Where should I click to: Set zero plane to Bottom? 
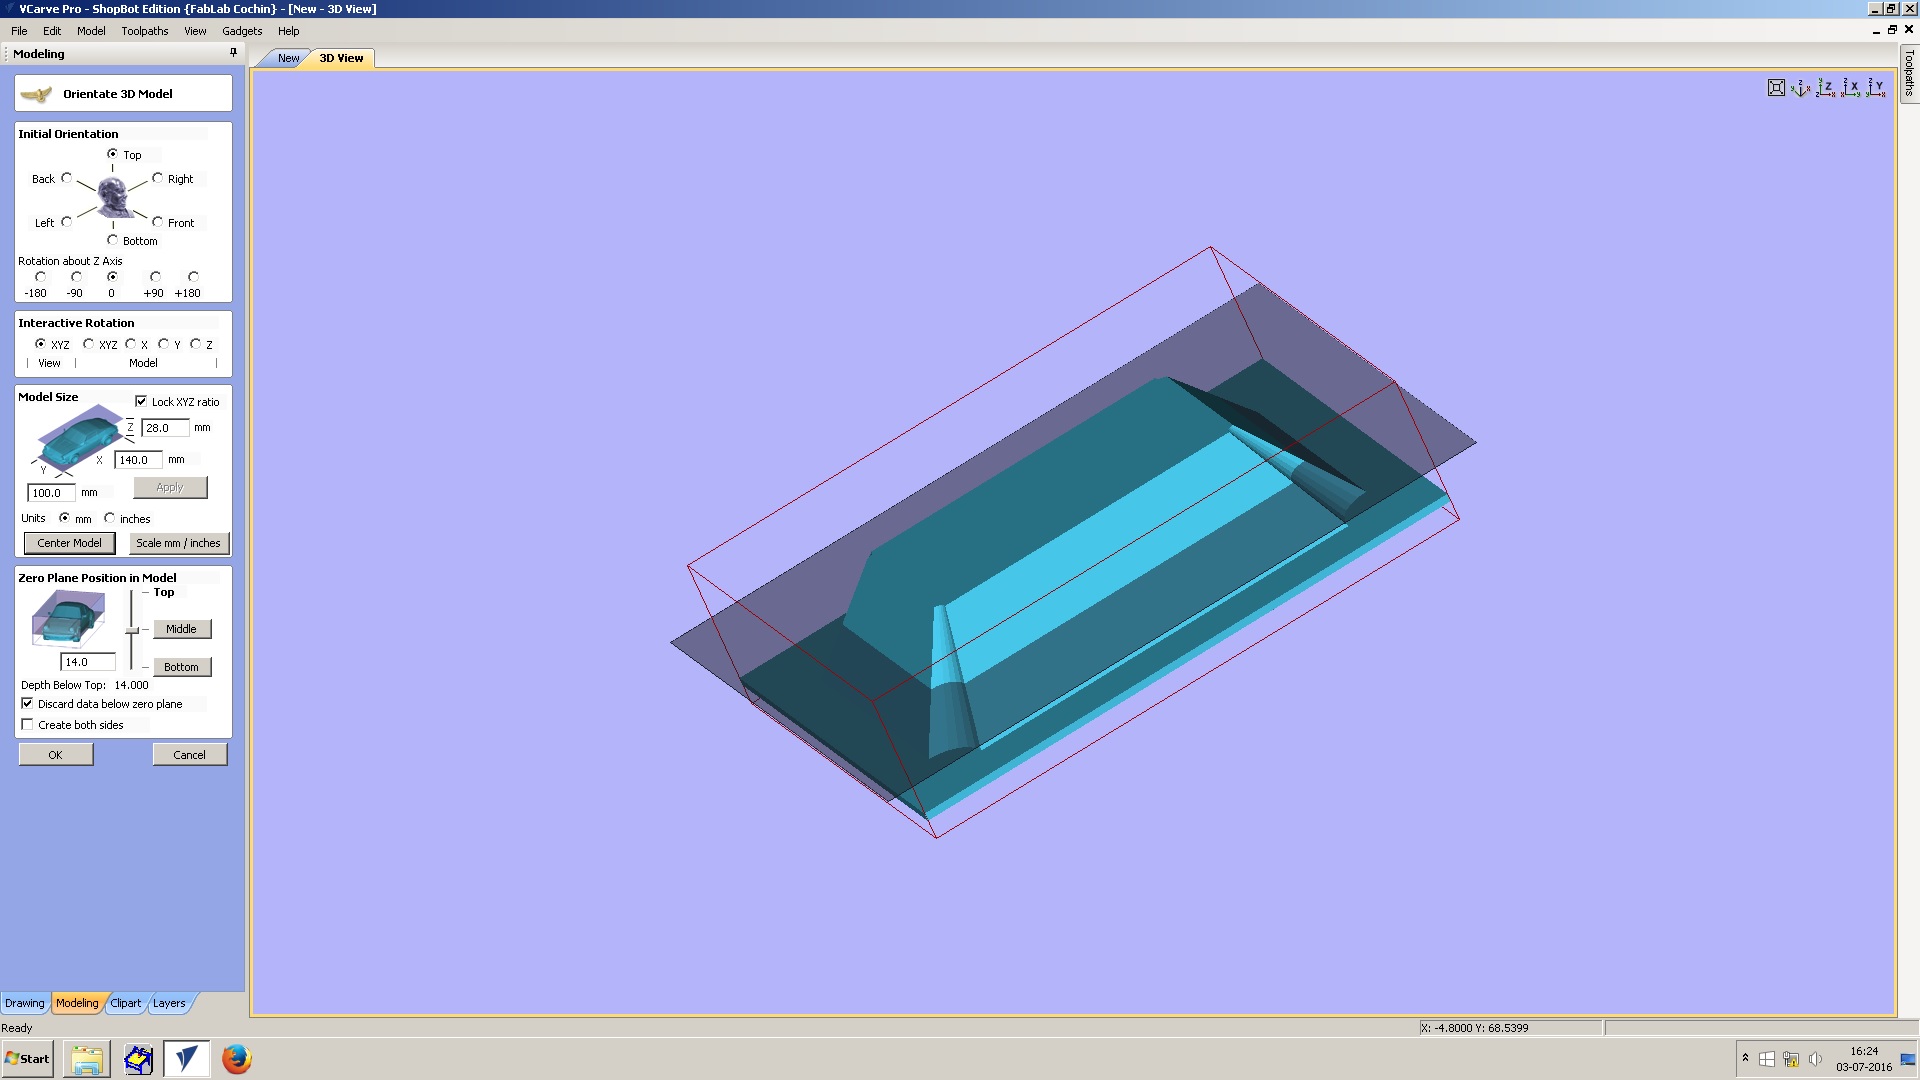pyautogui.click(x=181, y=667)
